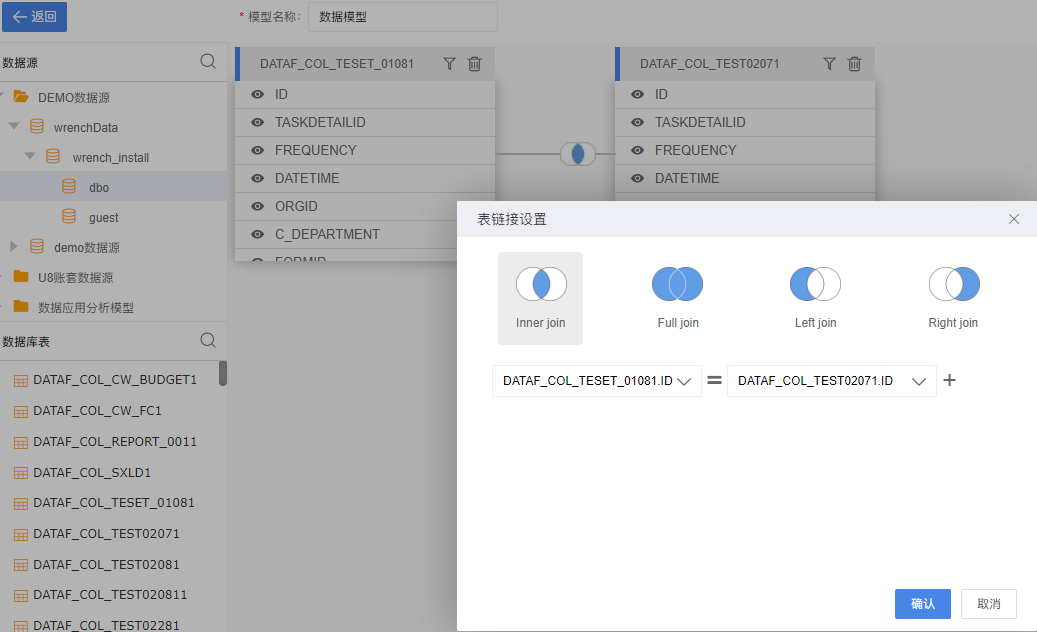Viewport: 1037px width, 632px height.
Task: Toggle visibility of FREQUENCY in TESET_01081
Action: [x=258, y=150]
